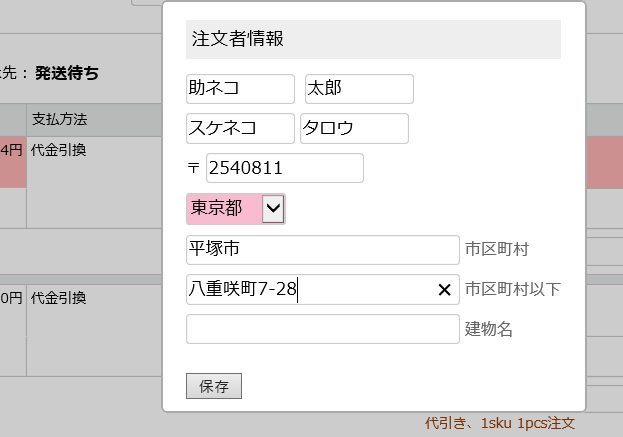Clear the address field with the X icon
This screenshot has height=437, width=623.
pyautogui.click(x=445, y=290)
